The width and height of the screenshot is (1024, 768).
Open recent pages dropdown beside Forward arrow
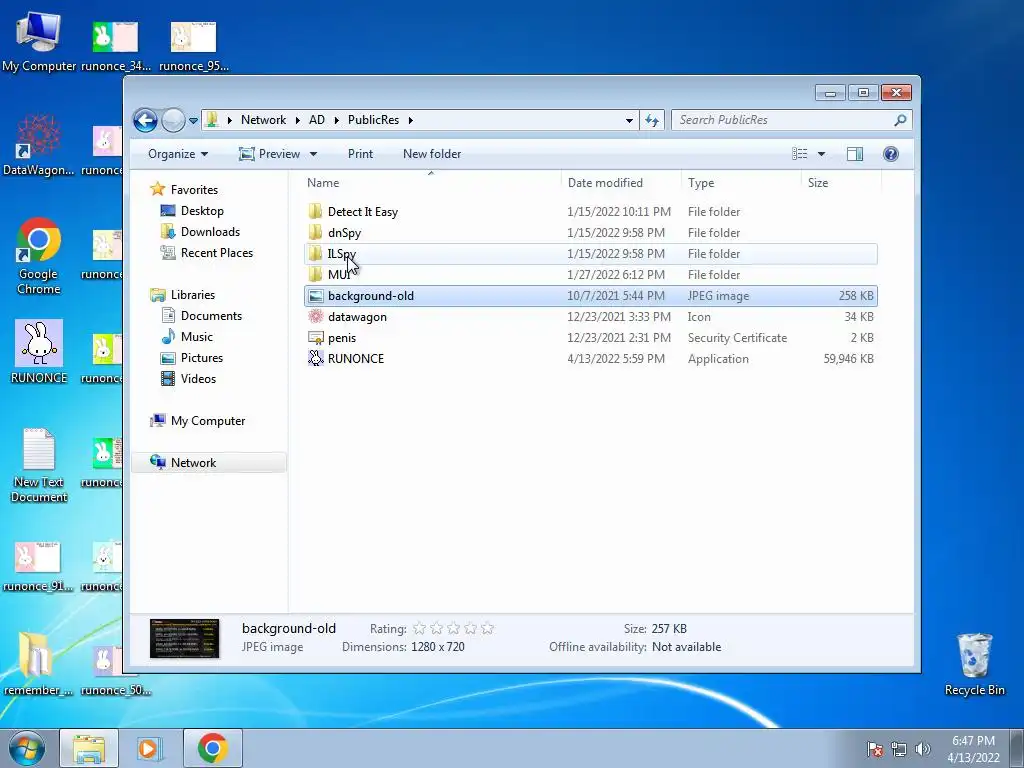pyautogui.click(x=193, y=121)
